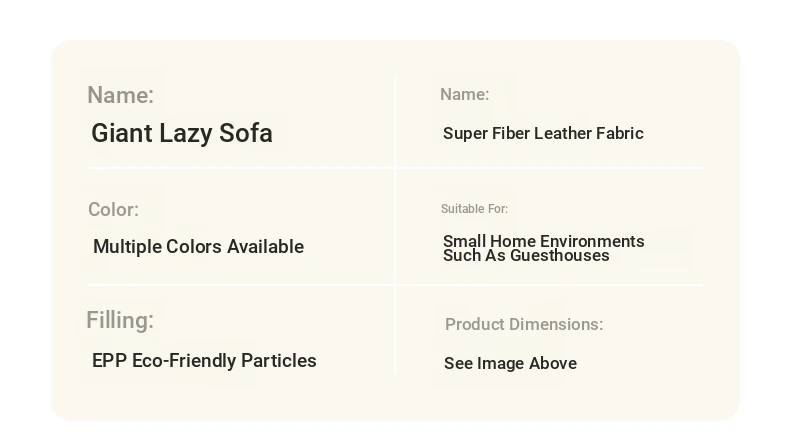Select 'Small Home Environments' line
Screen dimensions: 790x444
point(544,241)
